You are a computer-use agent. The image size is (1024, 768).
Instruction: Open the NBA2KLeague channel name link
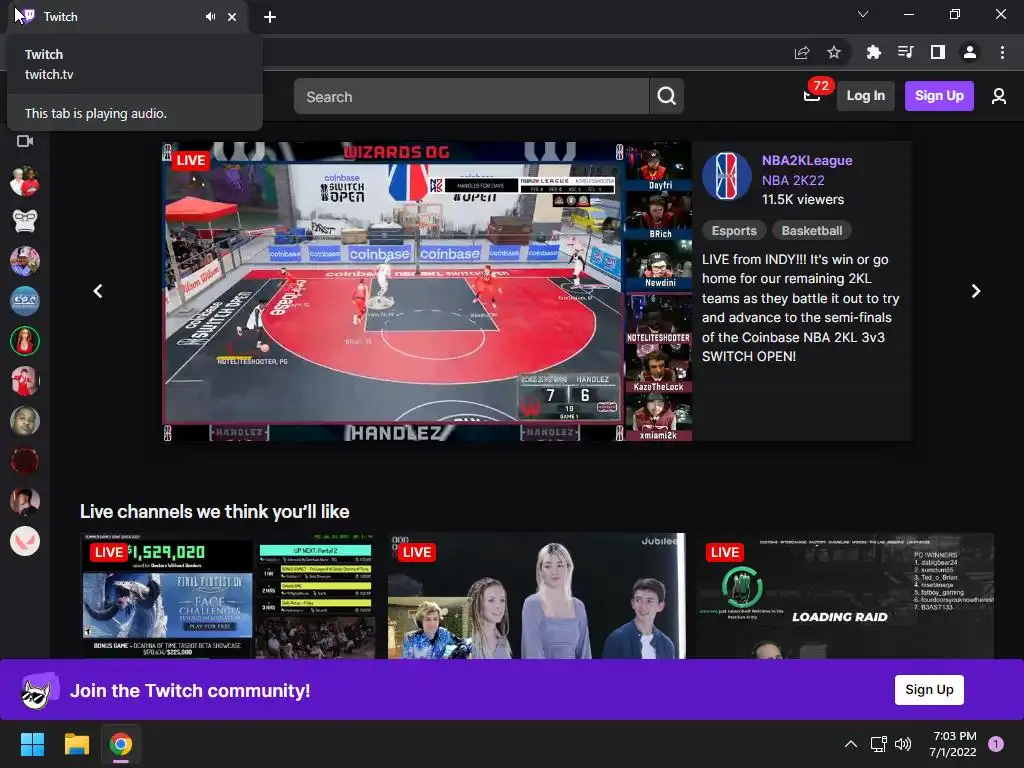coord(807,160)
